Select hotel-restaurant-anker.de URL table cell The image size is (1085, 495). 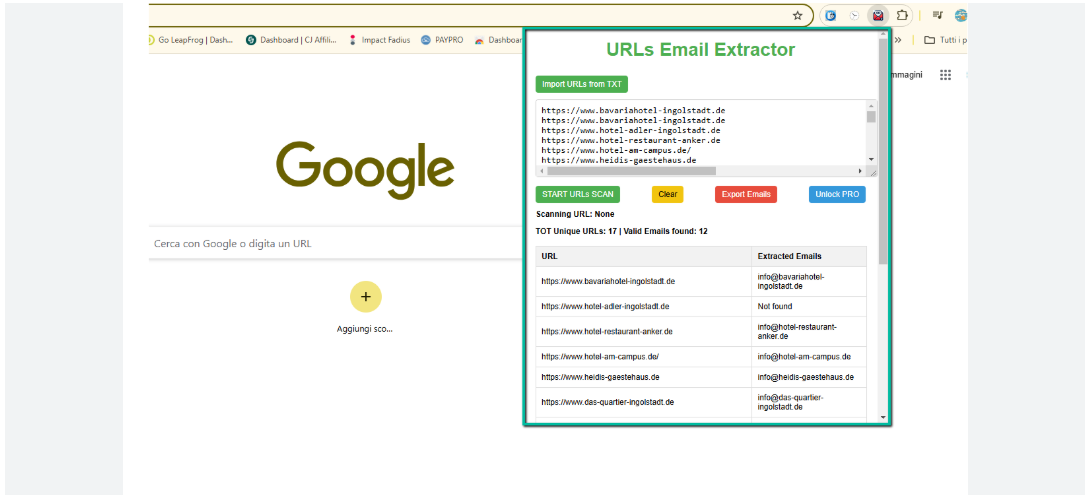644,332
